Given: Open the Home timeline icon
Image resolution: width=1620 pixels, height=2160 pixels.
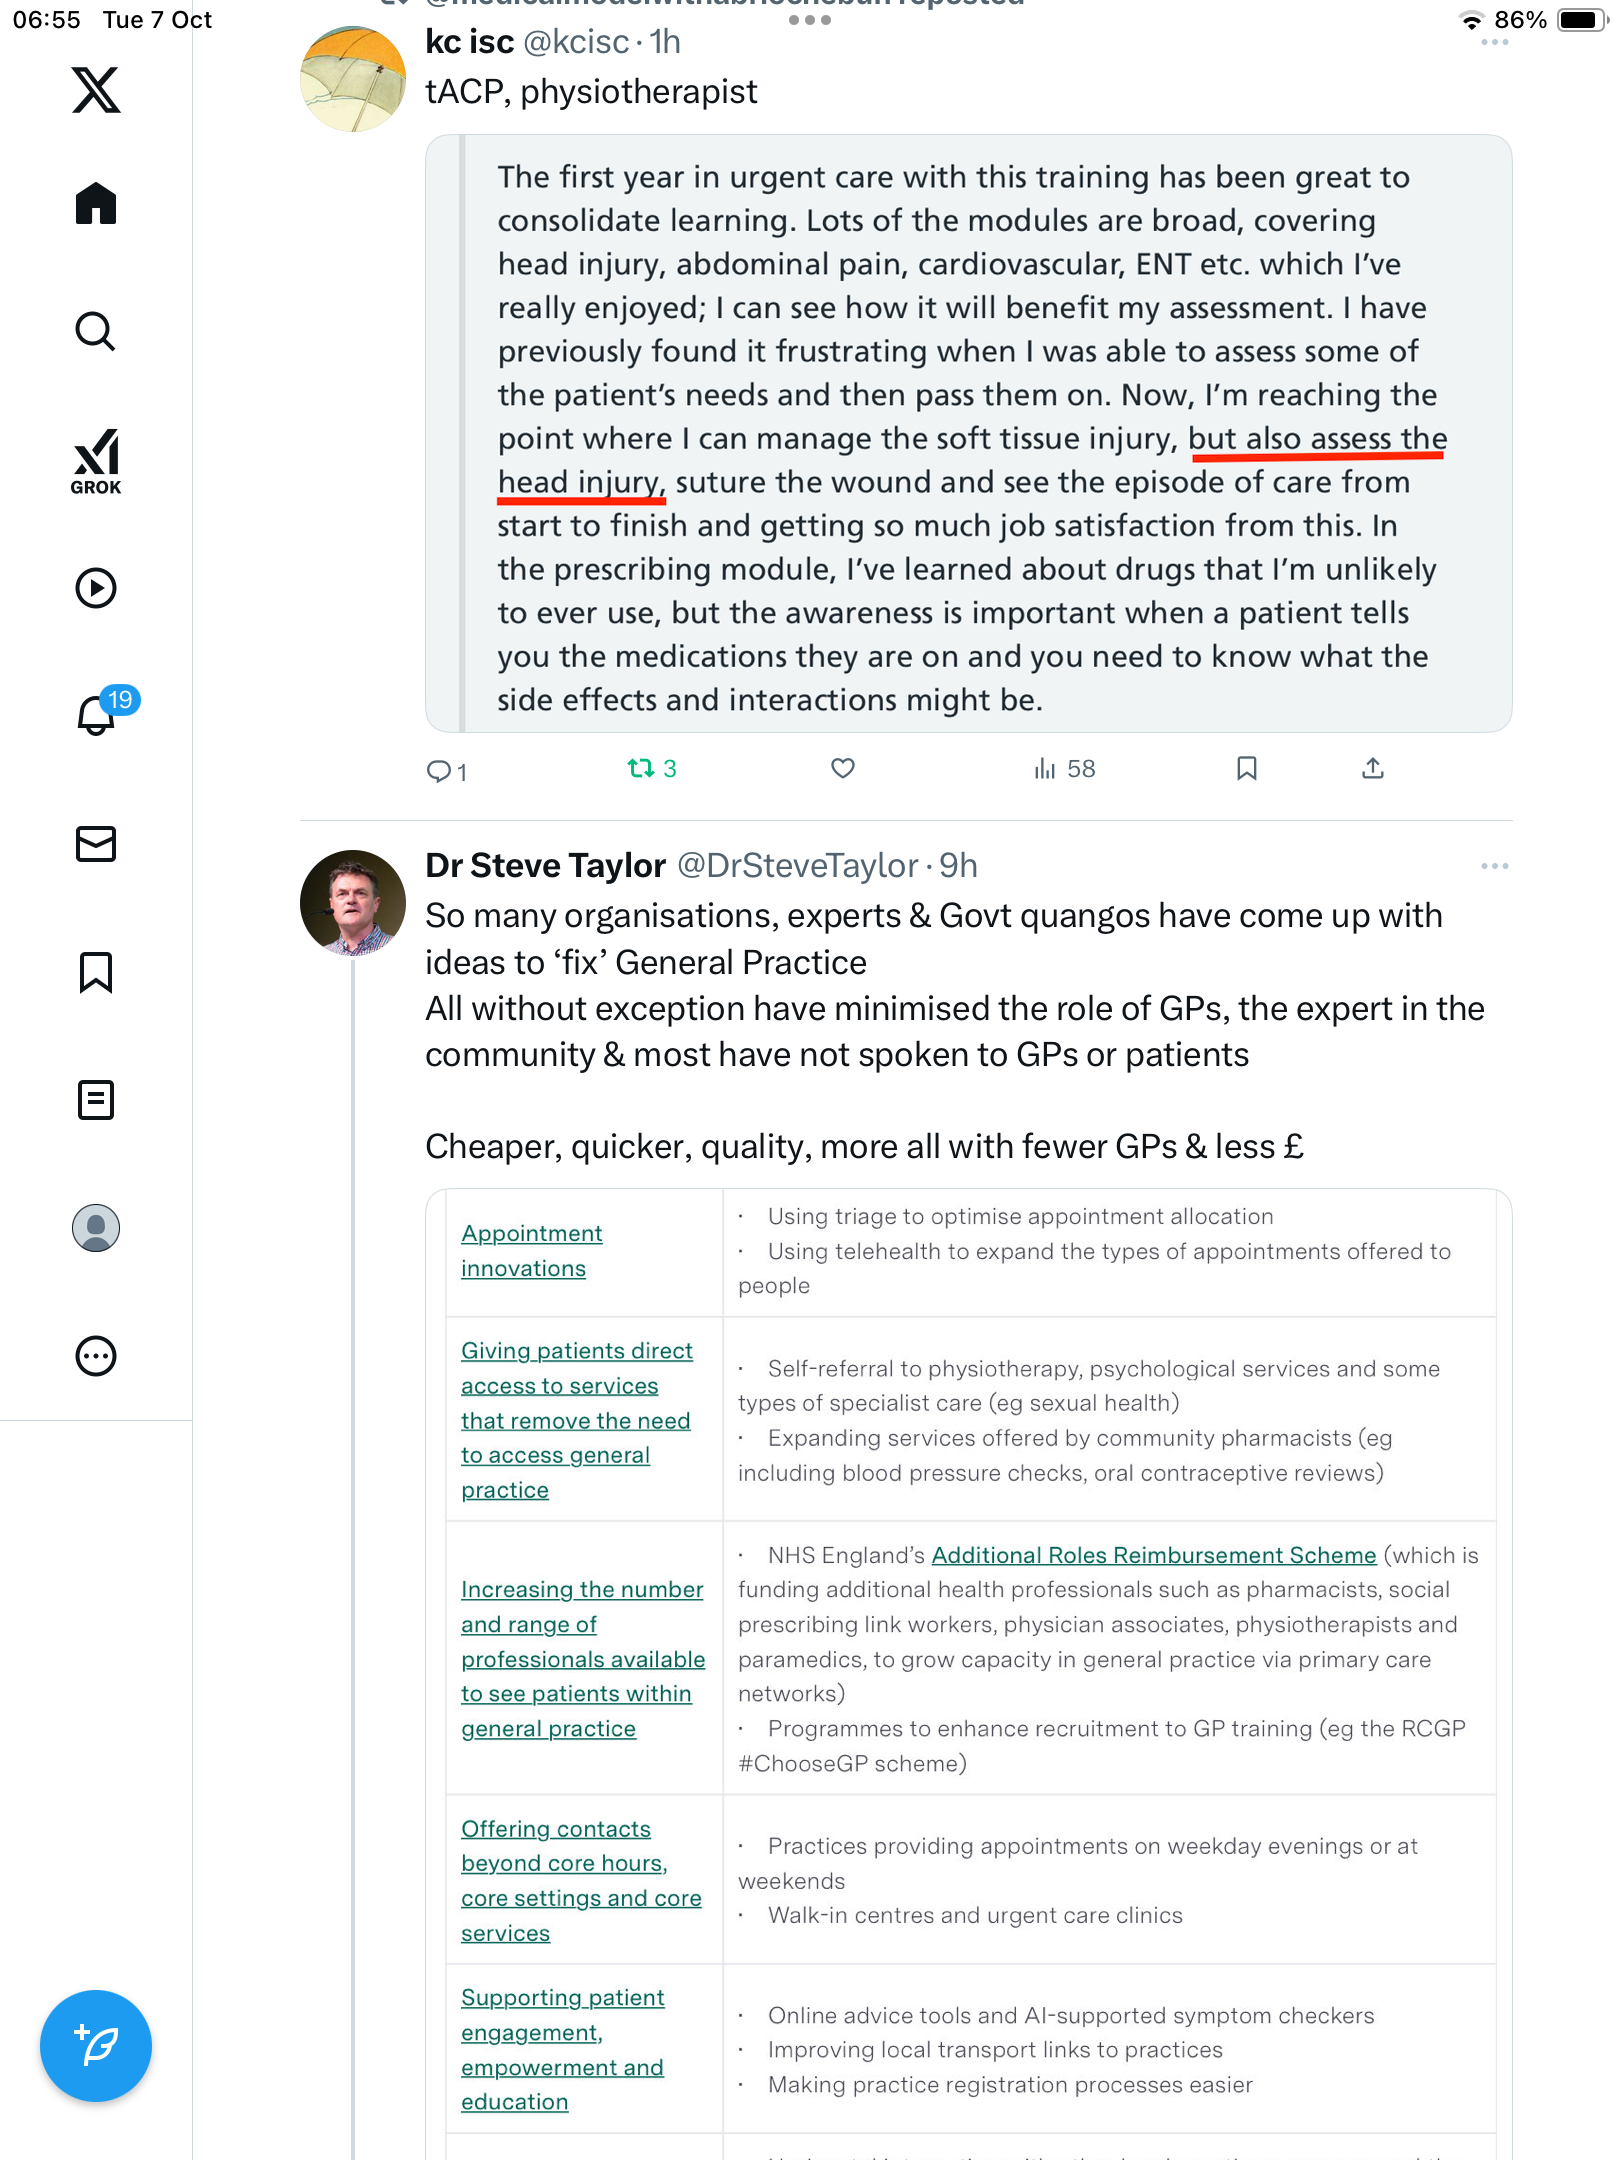Looking at the screenshot, I should click(x=96, y=204).
